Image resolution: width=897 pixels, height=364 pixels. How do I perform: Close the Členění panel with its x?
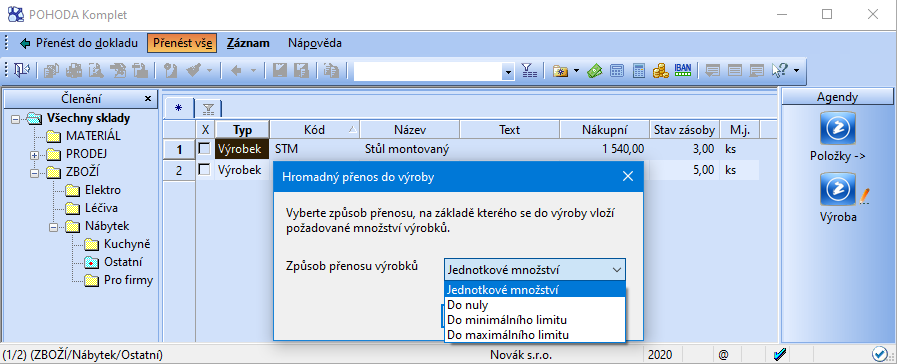point(148,98)
